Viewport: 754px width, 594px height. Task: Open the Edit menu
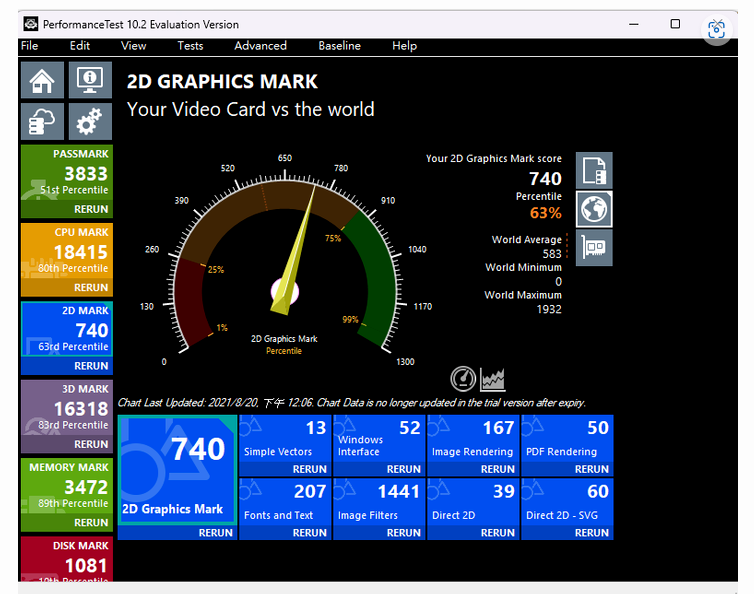click(x=80, y=46)
